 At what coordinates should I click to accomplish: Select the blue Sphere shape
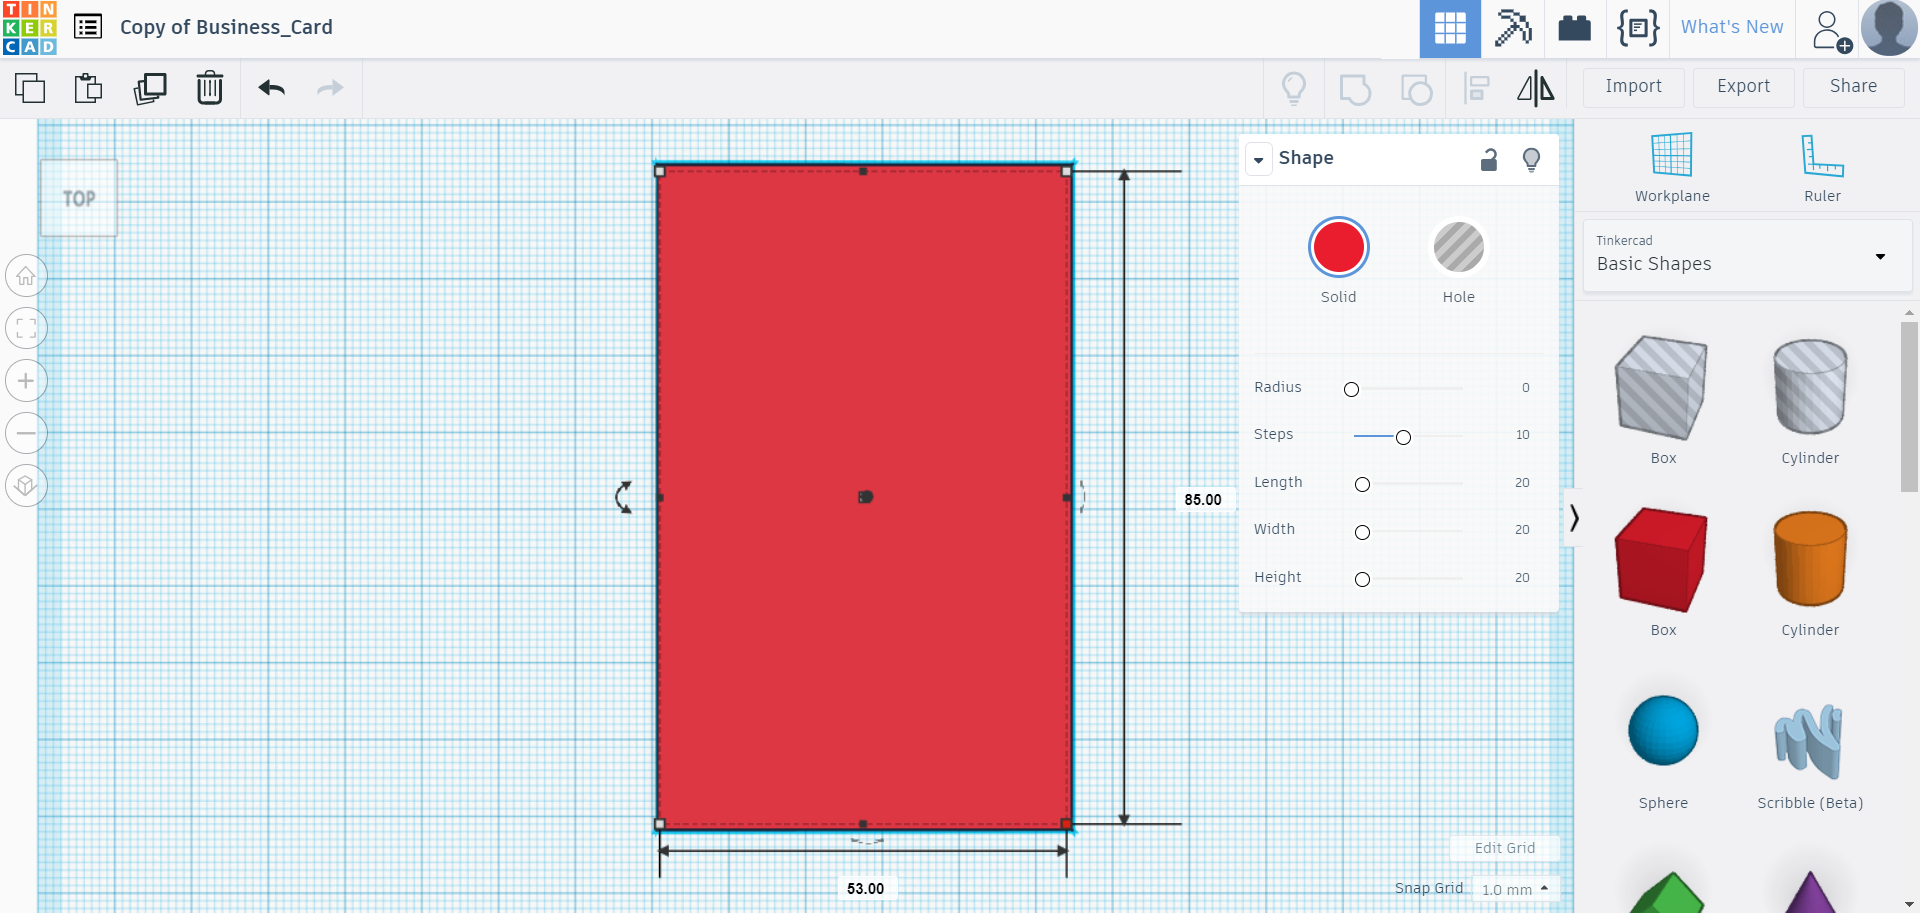point(1663,730)
